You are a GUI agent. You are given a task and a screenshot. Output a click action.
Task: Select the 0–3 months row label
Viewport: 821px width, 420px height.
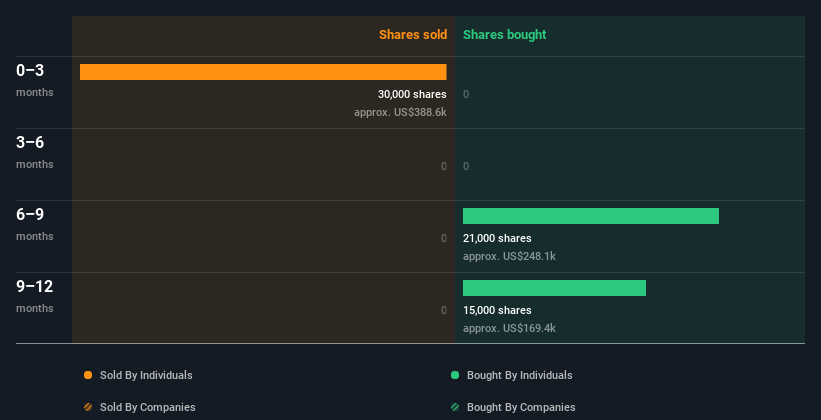tap(35, 80)
